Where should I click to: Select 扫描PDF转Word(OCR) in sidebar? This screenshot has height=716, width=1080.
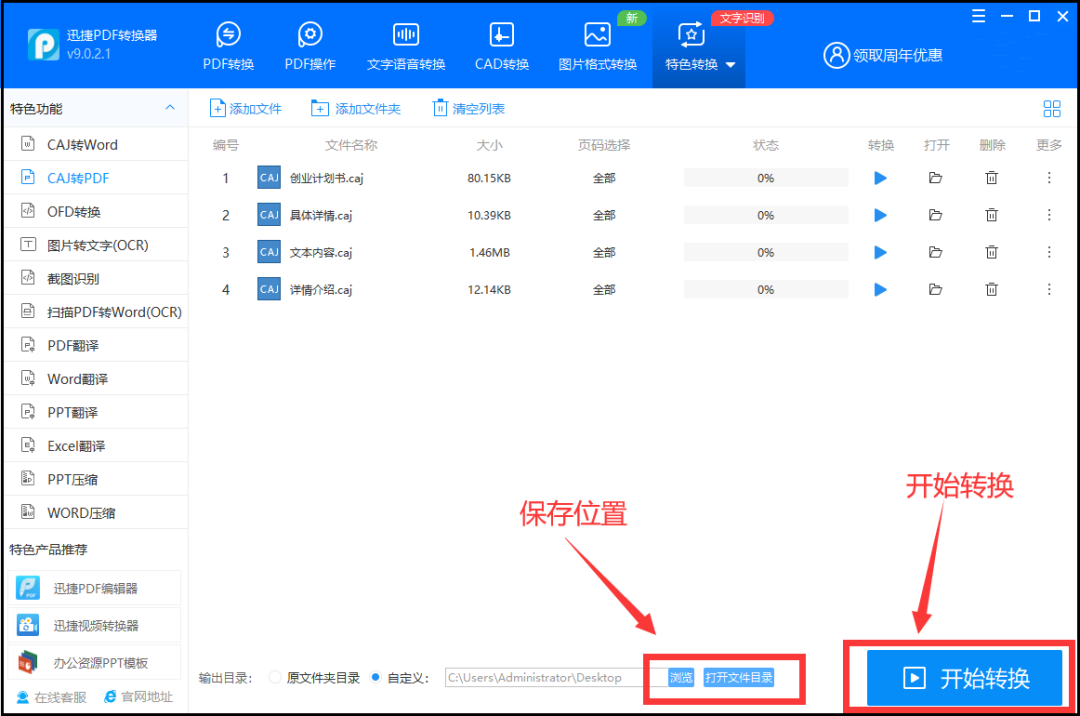click(x=96, y=312)
